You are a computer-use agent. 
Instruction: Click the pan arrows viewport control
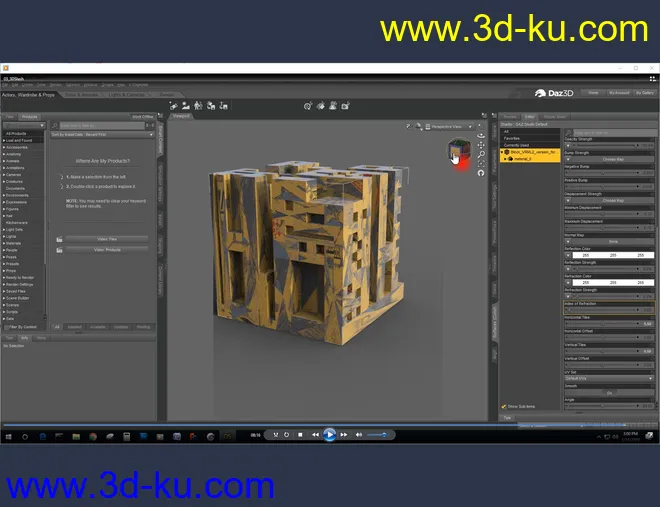tap(481, 145)
